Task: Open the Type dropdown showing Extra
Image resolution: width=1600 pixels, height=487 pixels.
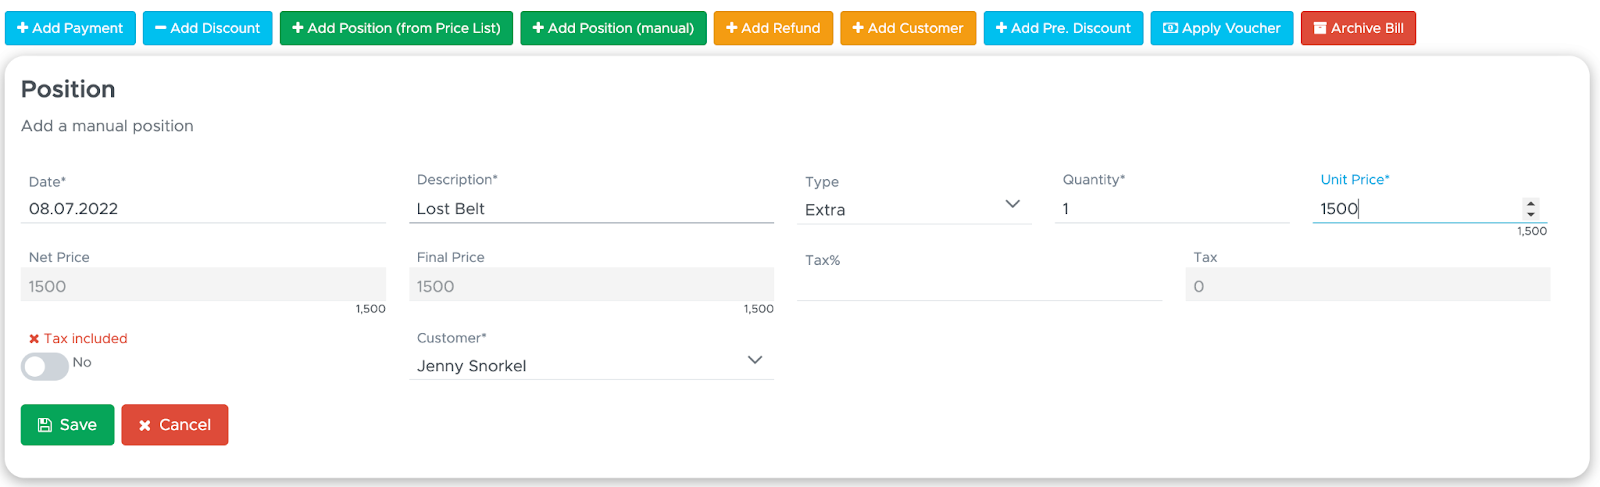Action: point(914,209)
